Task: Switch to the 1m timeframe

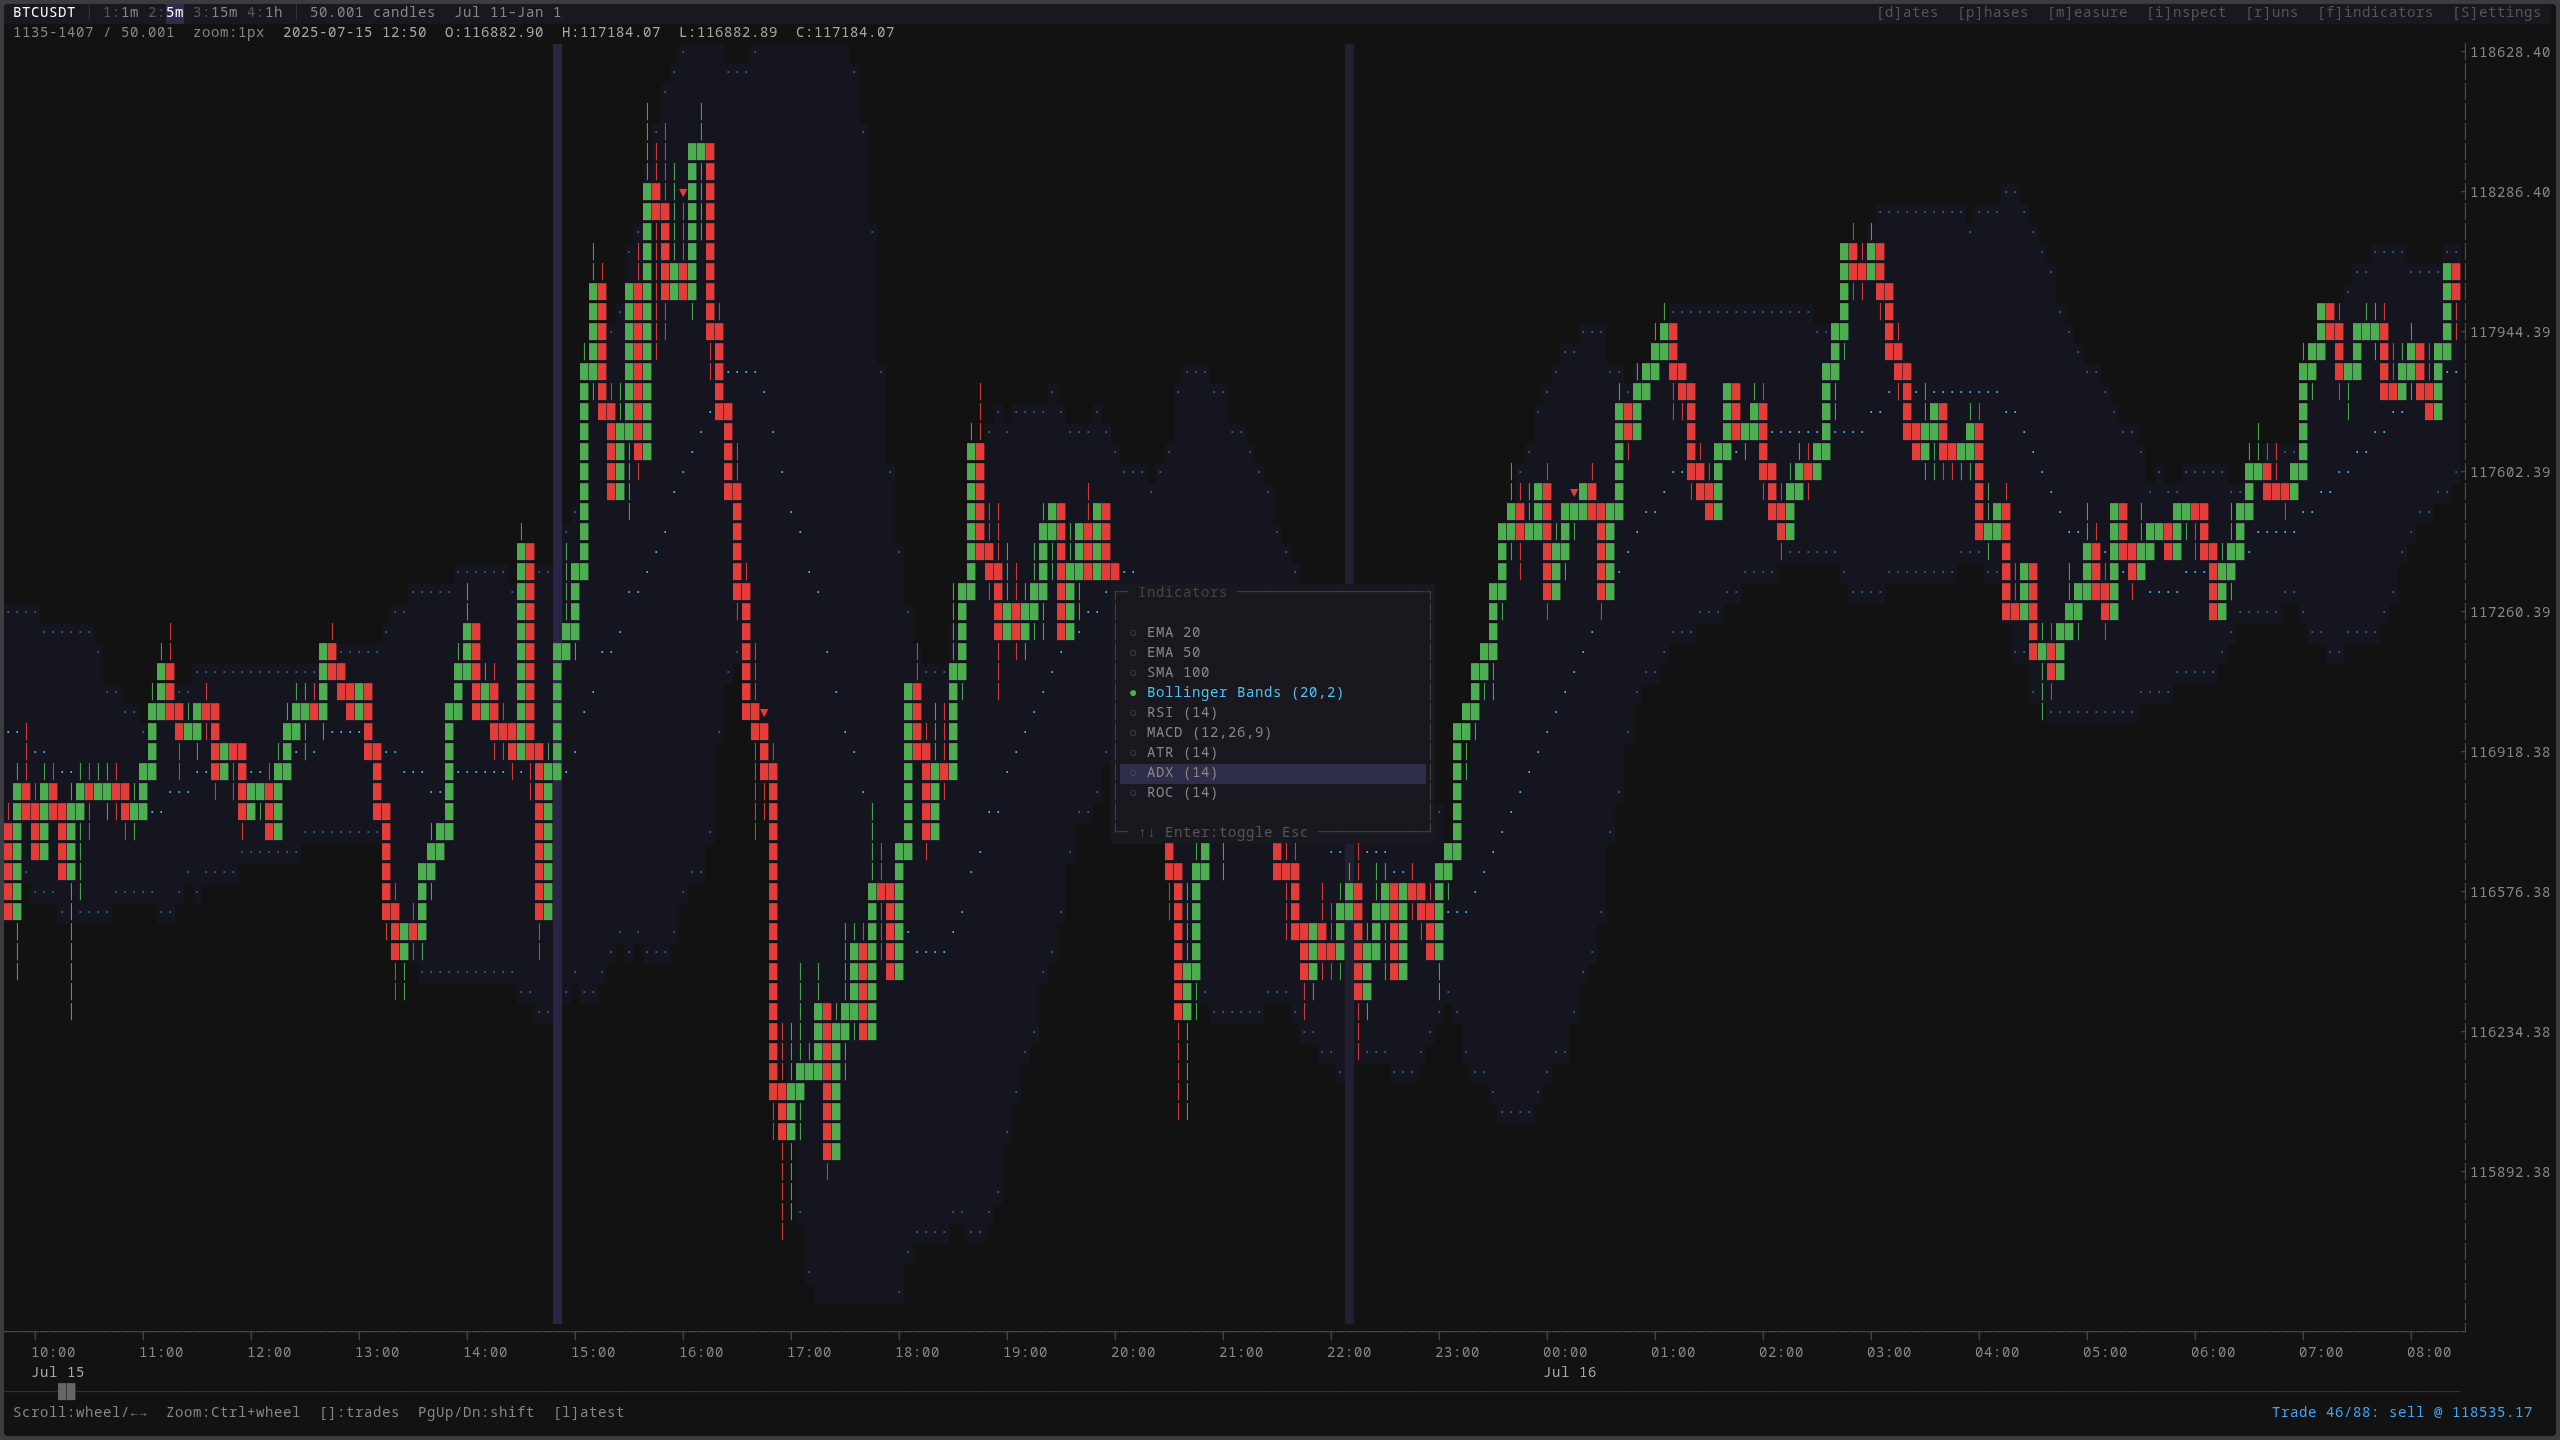Action: coord(122,12)
